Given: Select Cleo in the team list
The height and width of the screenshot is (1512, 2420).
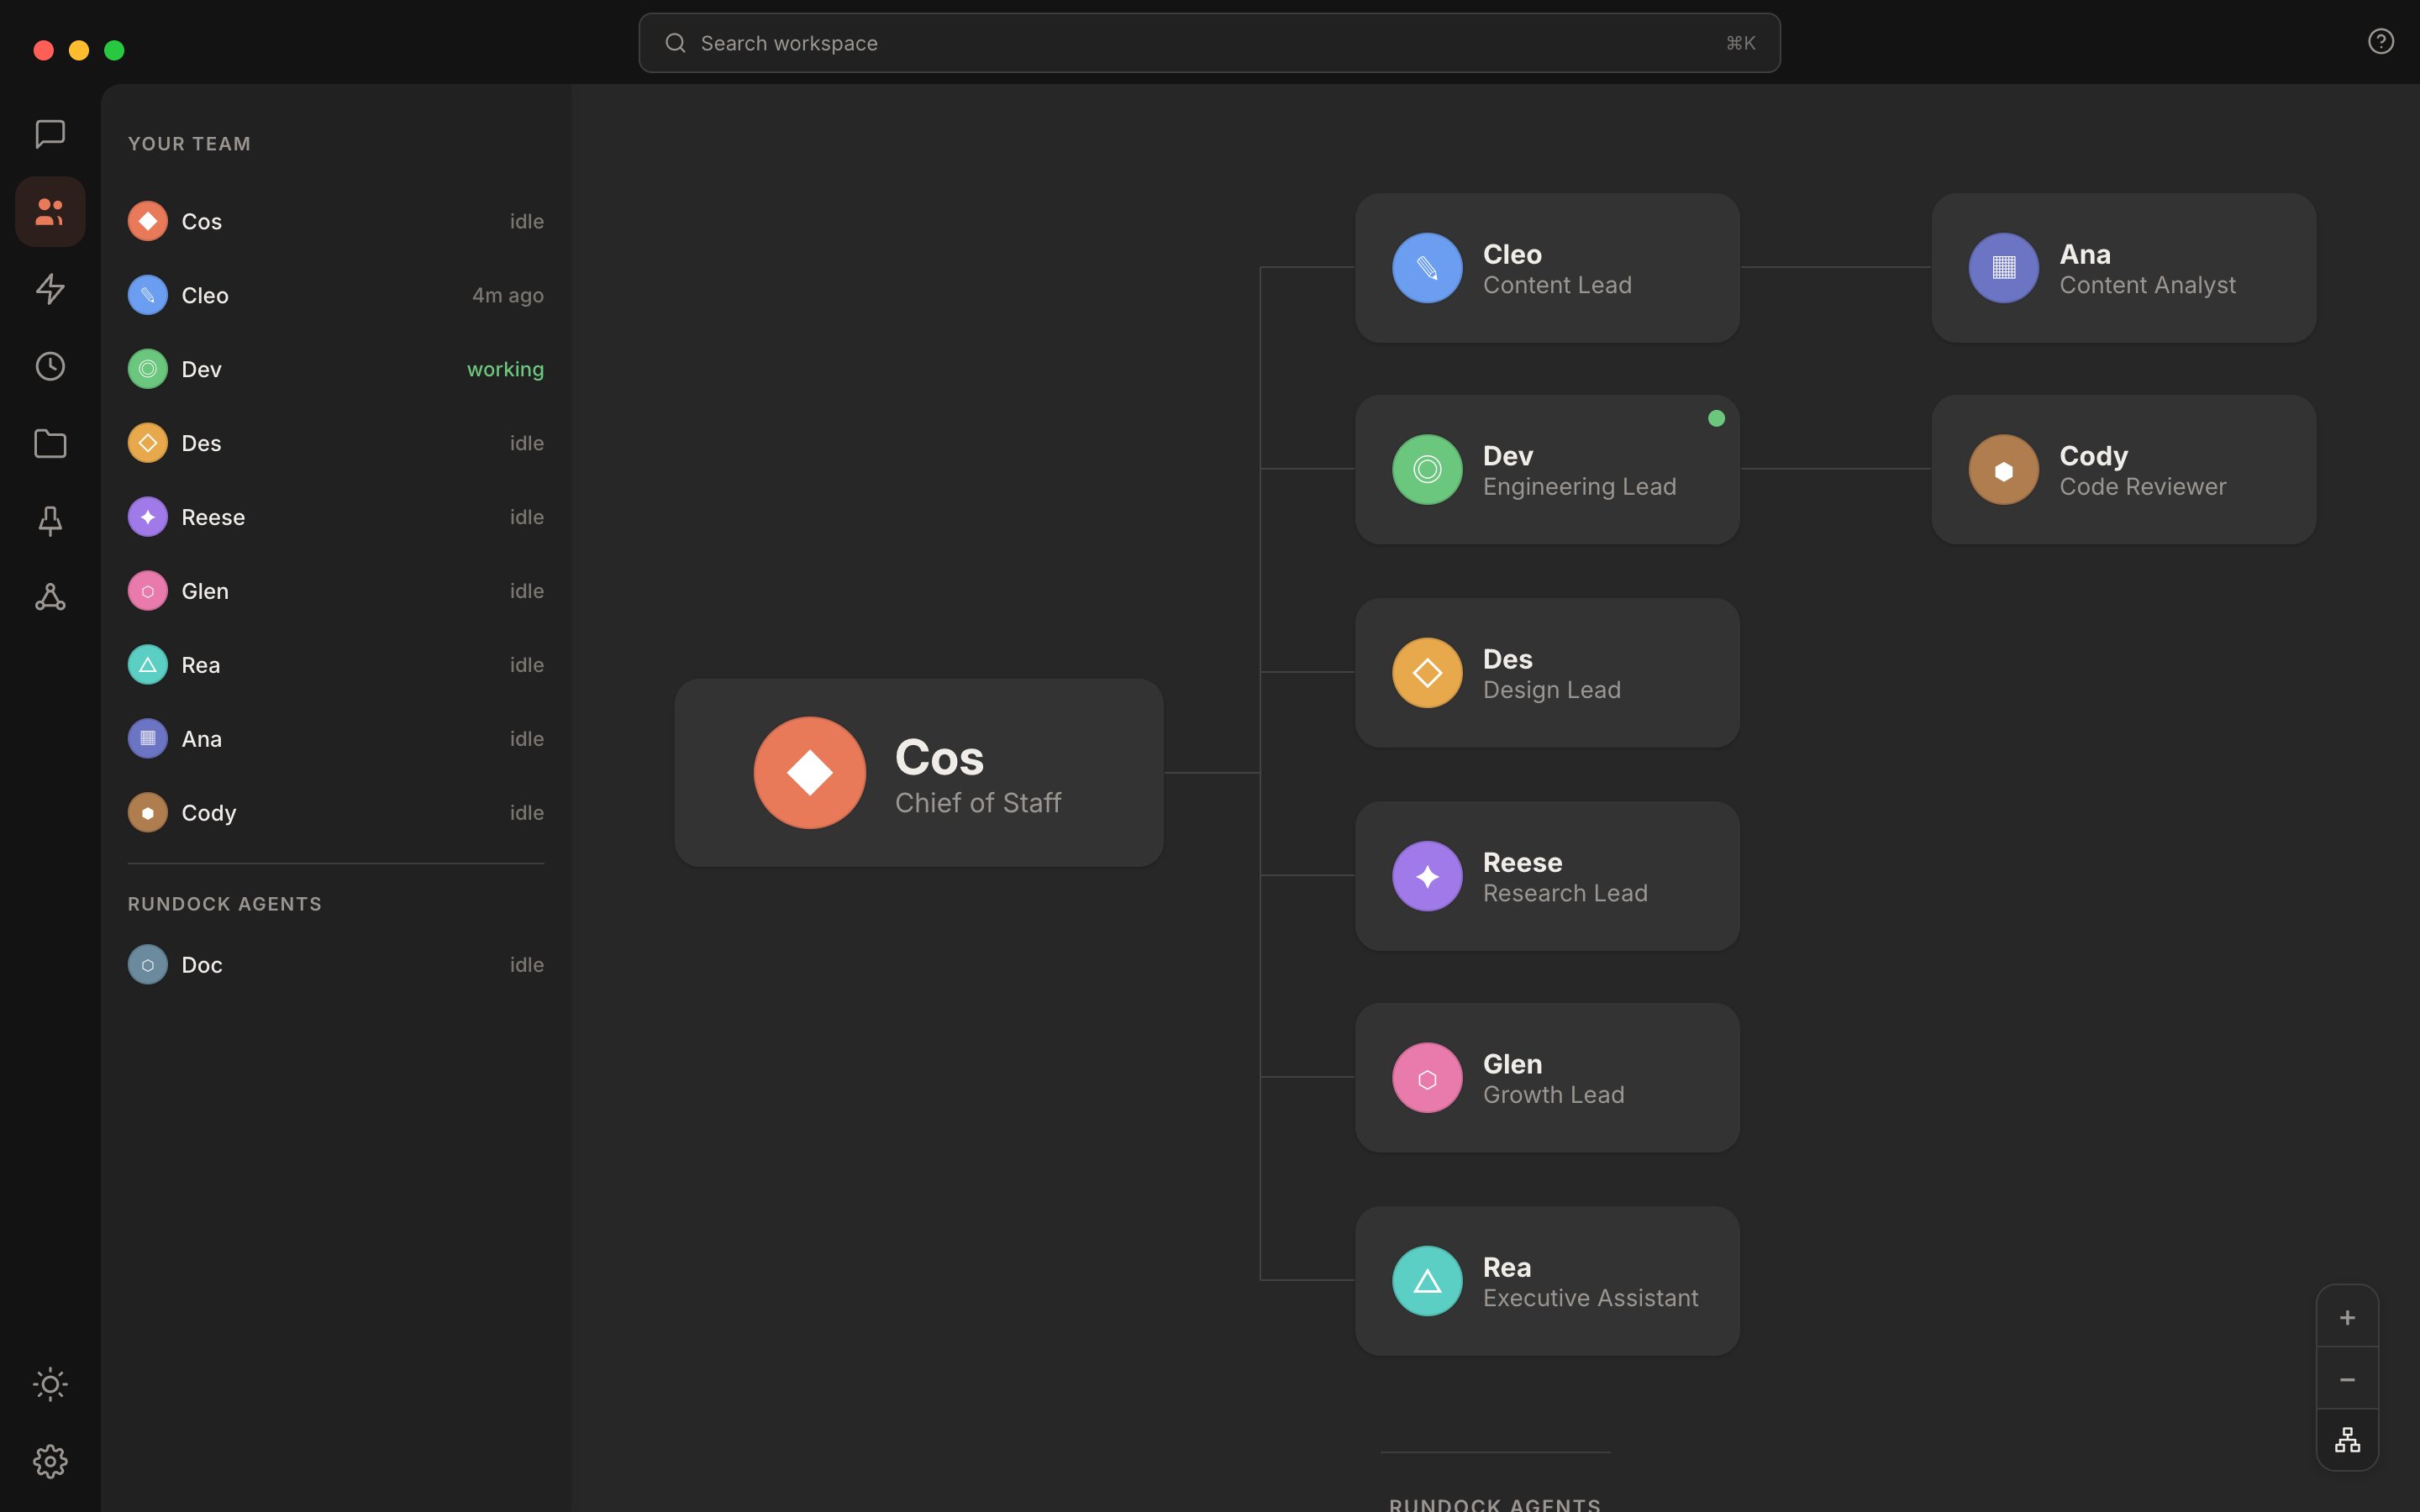Looking at the screenshot, I should (x=336, y=295).
